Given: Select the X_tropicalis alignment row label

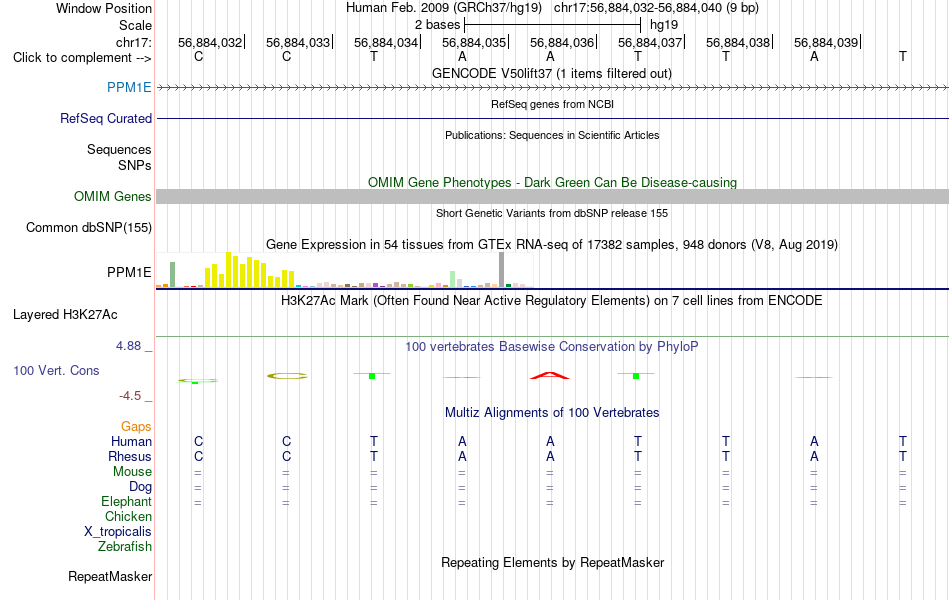Looking at the screenshot, I should coord(118,532).
